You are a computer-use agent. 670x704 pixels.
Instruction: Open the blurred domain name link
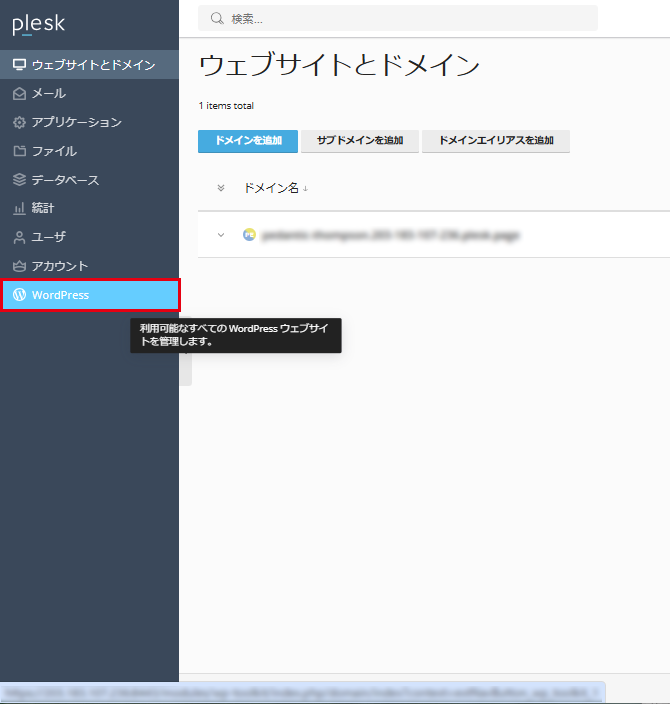[x=390, y=235]
